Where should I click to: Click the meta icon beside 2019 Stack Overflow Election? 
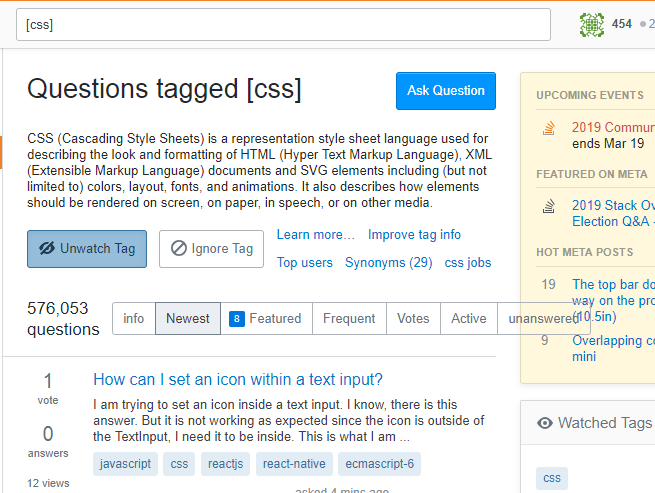549,207
